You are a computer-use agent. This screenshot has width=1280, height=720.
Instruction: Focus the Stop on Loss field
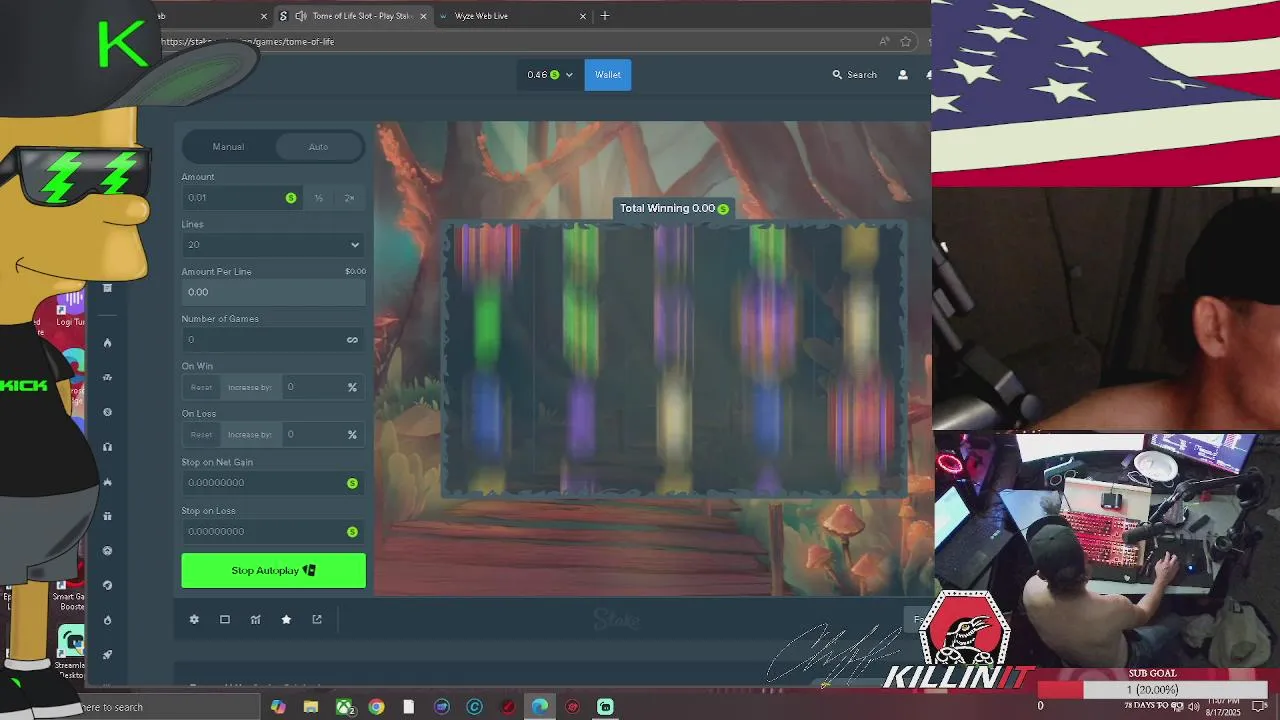pos(273,532)
